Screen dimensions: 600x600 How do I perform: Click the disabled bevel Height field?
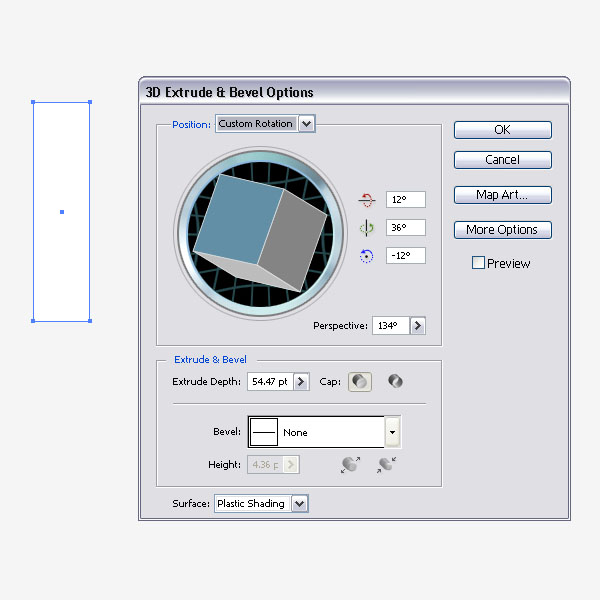(x=265, y=465)
